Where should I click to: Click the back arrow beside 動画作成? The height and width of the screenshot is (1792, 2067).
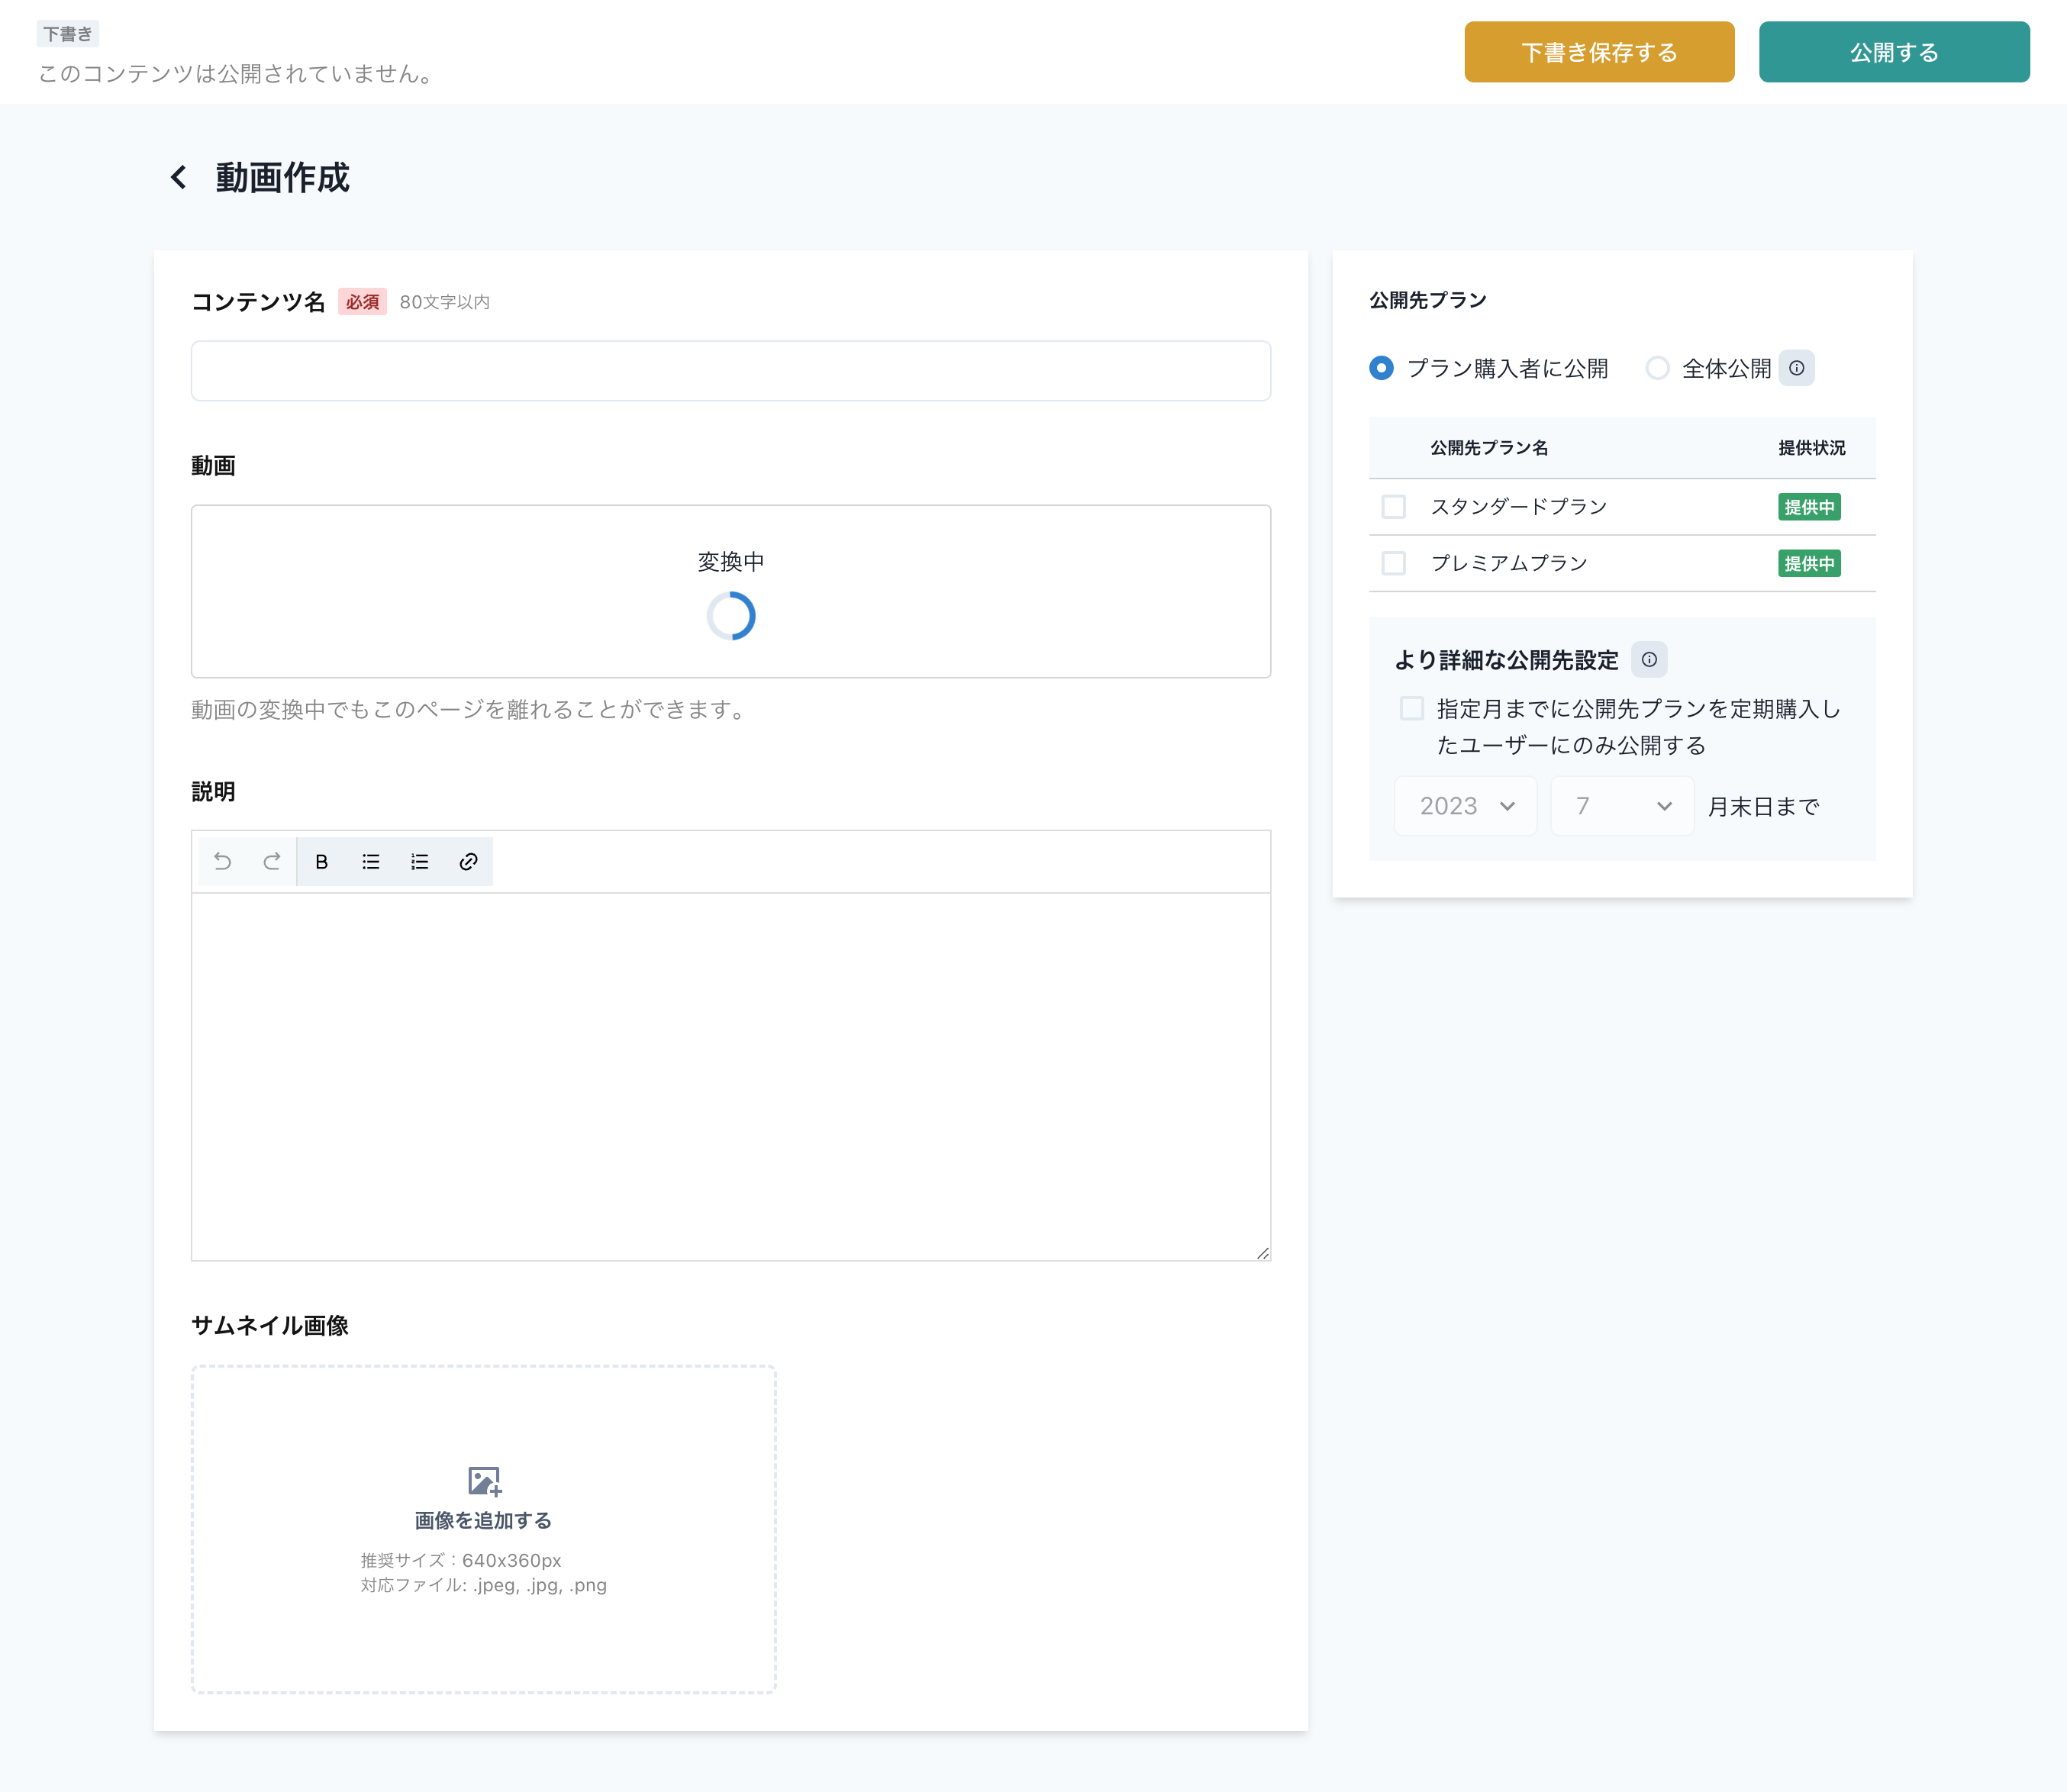[x=179, y=178]
